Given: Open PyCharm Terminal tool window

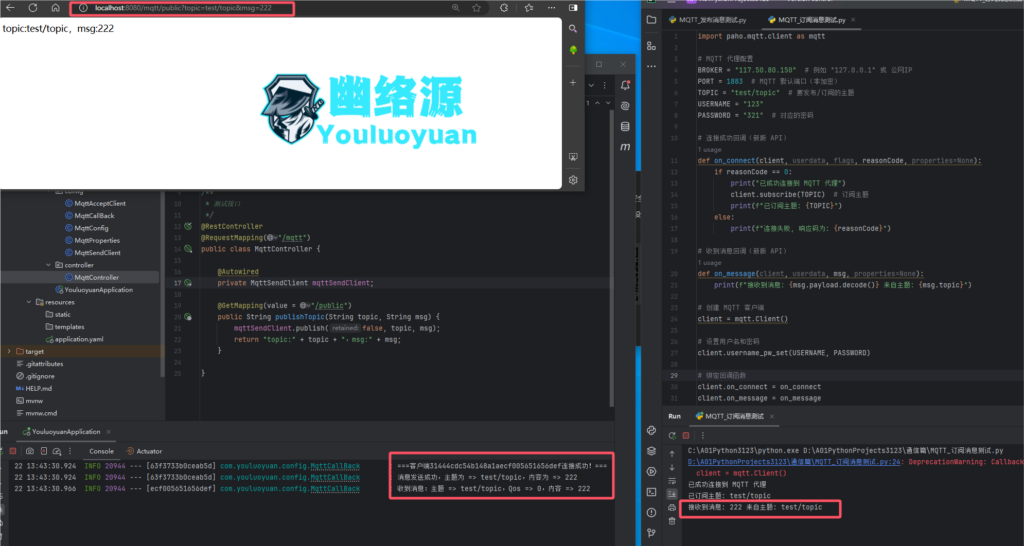Looking at the screenshot, I should 651,492.
